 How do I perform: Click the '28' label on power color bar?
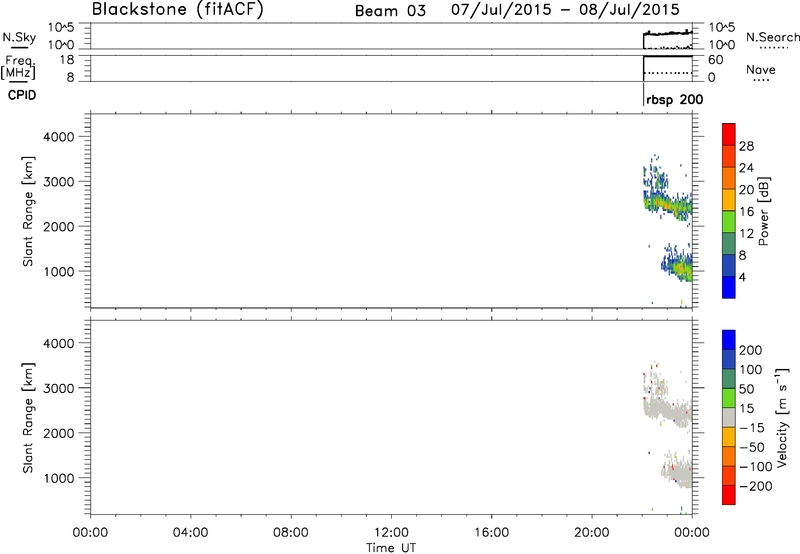click(x=746, y=146)
